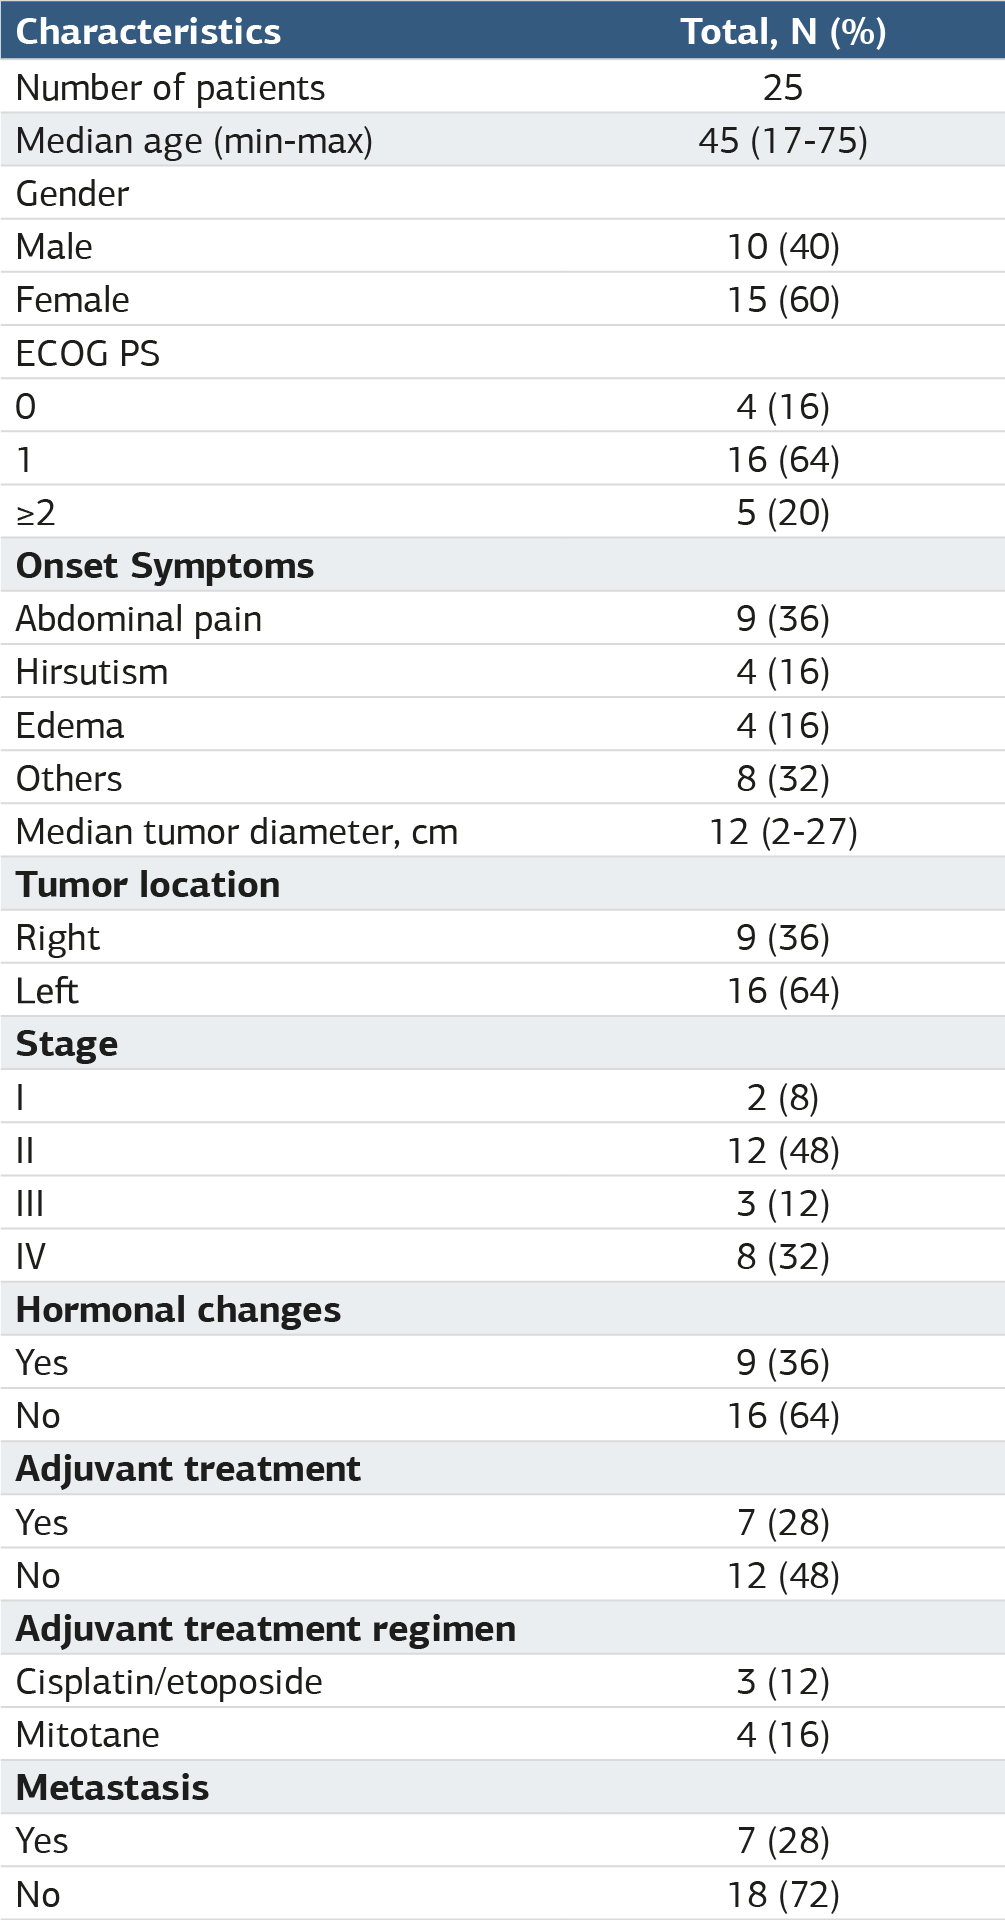Click the Characteristics column header

[148, 32]
